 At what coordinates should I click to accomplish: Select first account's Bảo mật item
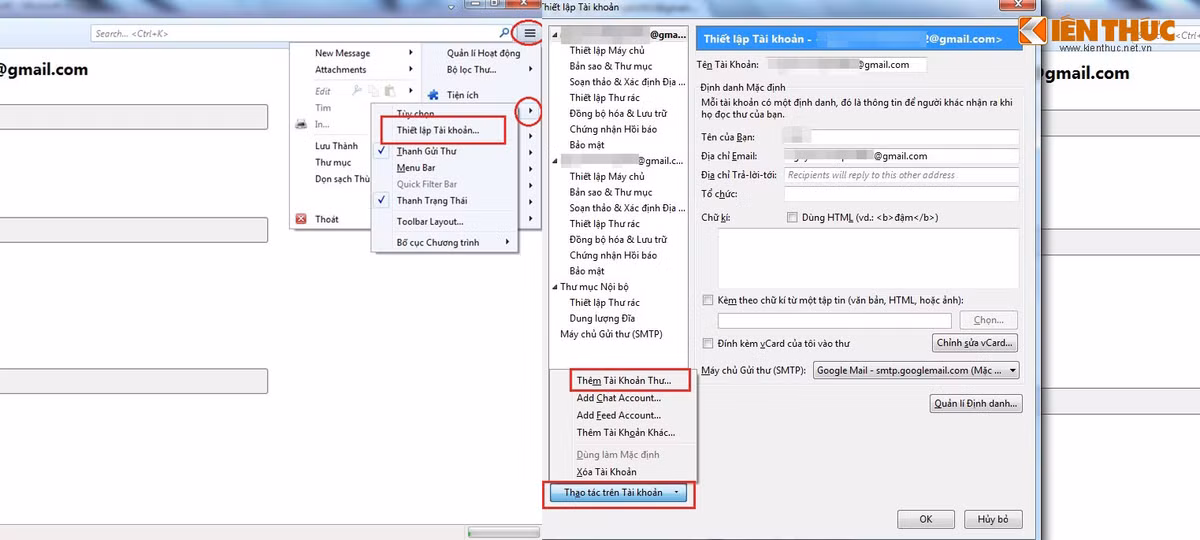tap(587, 145)
